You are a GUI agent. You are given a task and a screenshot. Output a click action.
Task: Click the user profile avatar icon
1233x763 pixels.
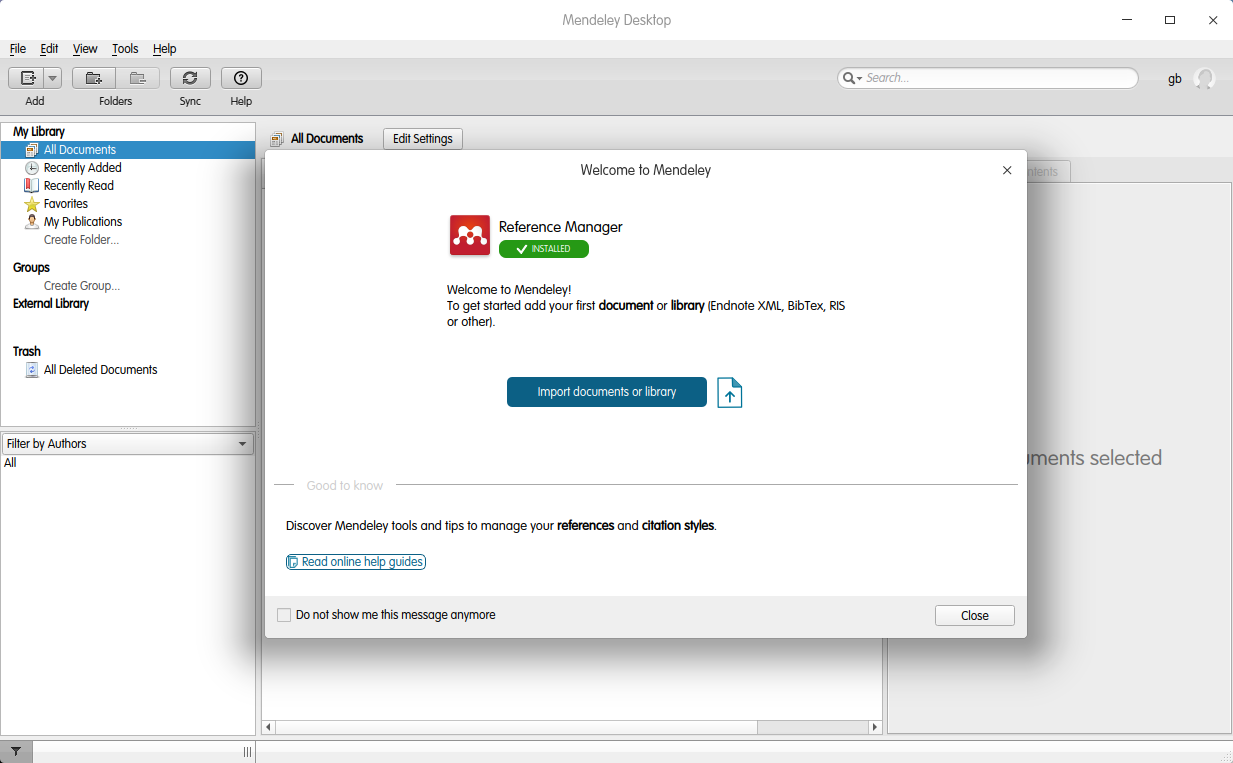click(1205, 79)
